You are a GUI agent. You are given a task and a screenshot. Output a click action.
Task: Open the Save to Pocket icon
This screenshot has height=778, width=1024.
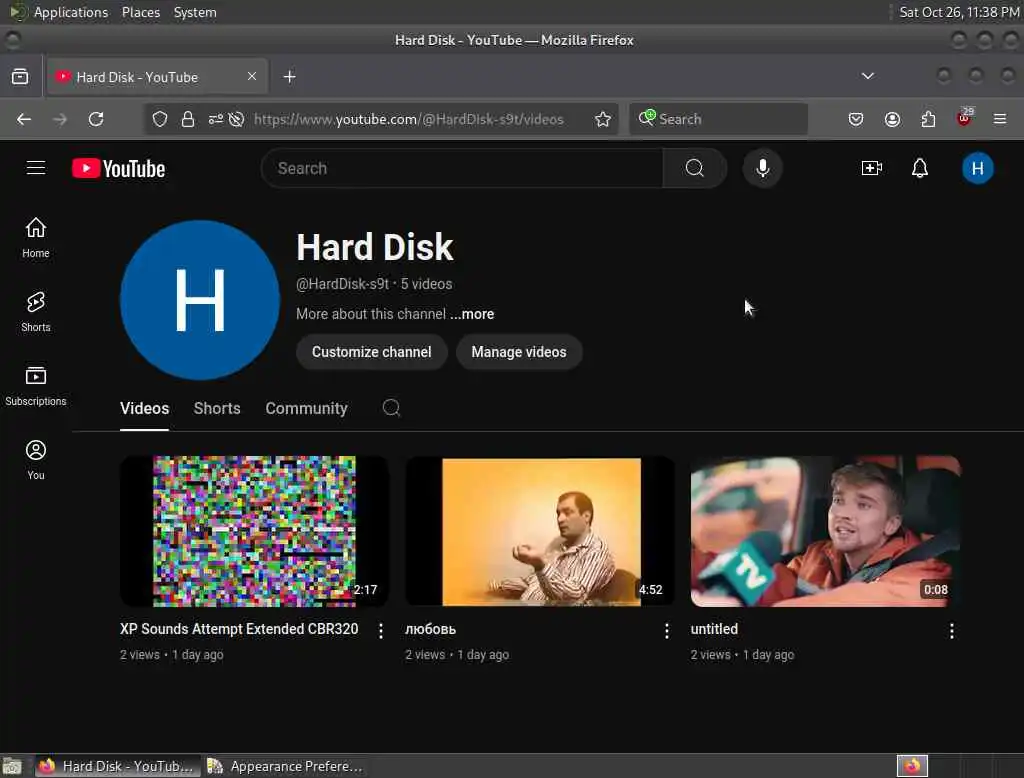(856, 120)
